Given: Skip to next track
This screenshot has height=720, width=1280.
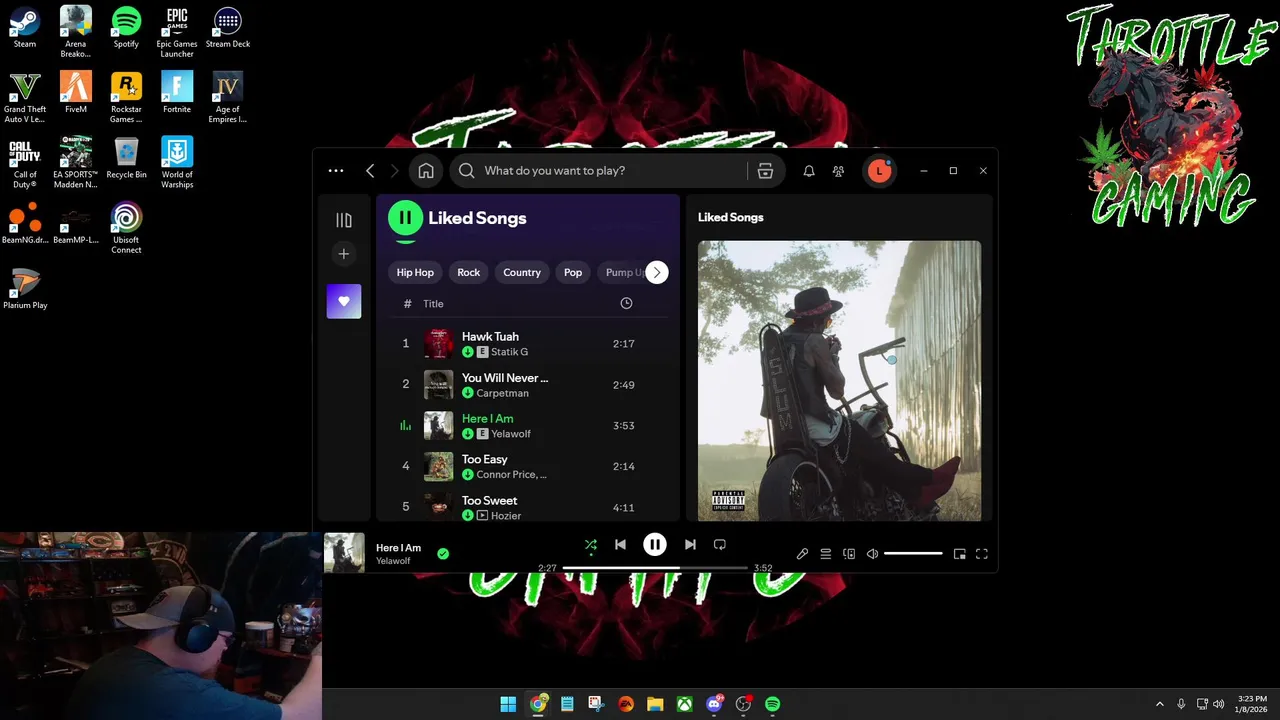Looking at the screenshot, I should [x=690, y=545].
